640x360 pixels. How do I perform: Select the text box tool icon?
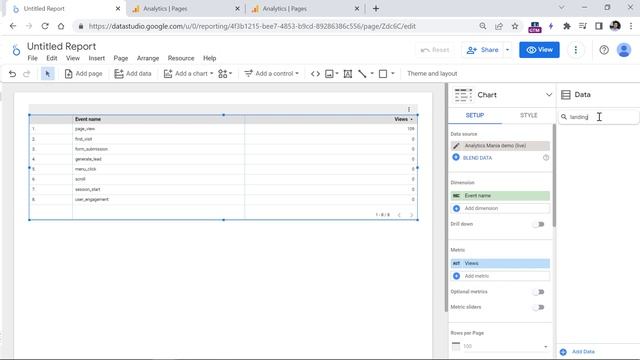(x=348, y=74)
